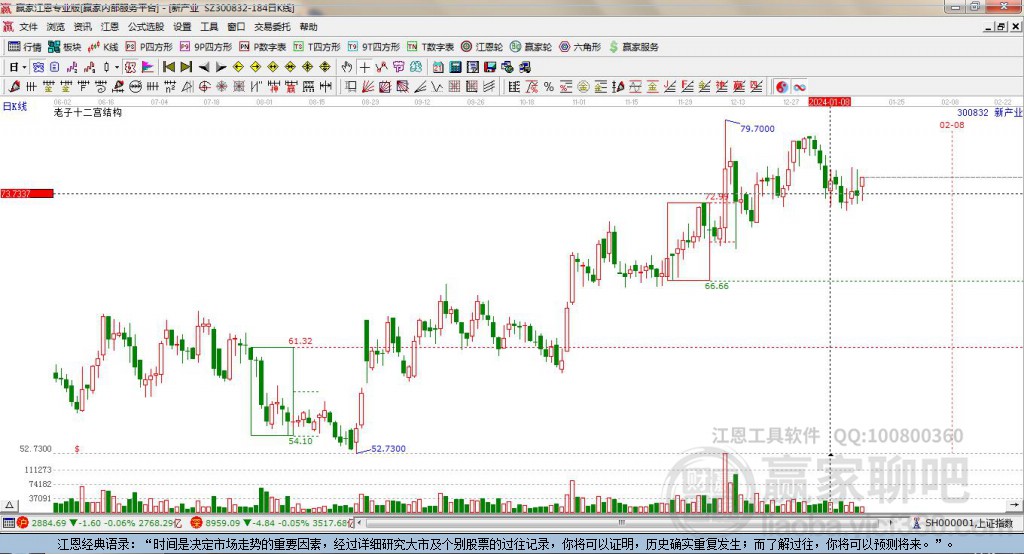Open the 六角形 hexagon tool
This screenshot has height=554, width=1024.
tap(580, 46)
